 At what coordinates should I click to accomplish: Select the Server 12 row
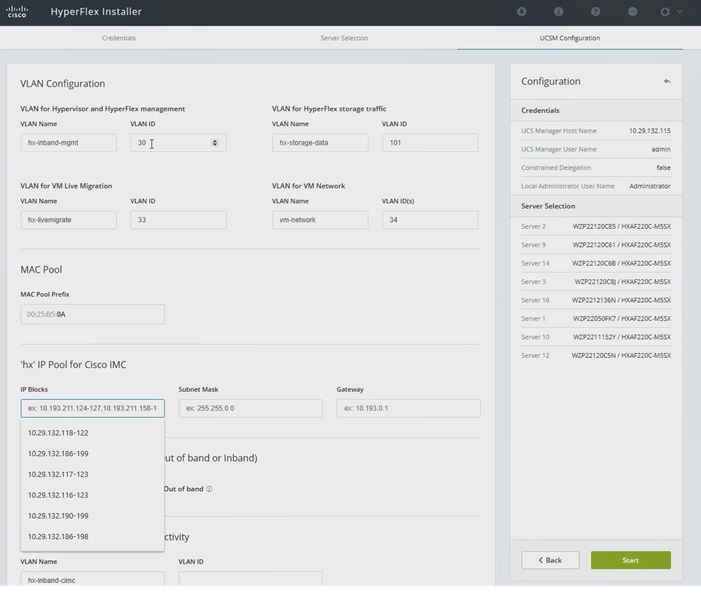[x=596, y=355]
